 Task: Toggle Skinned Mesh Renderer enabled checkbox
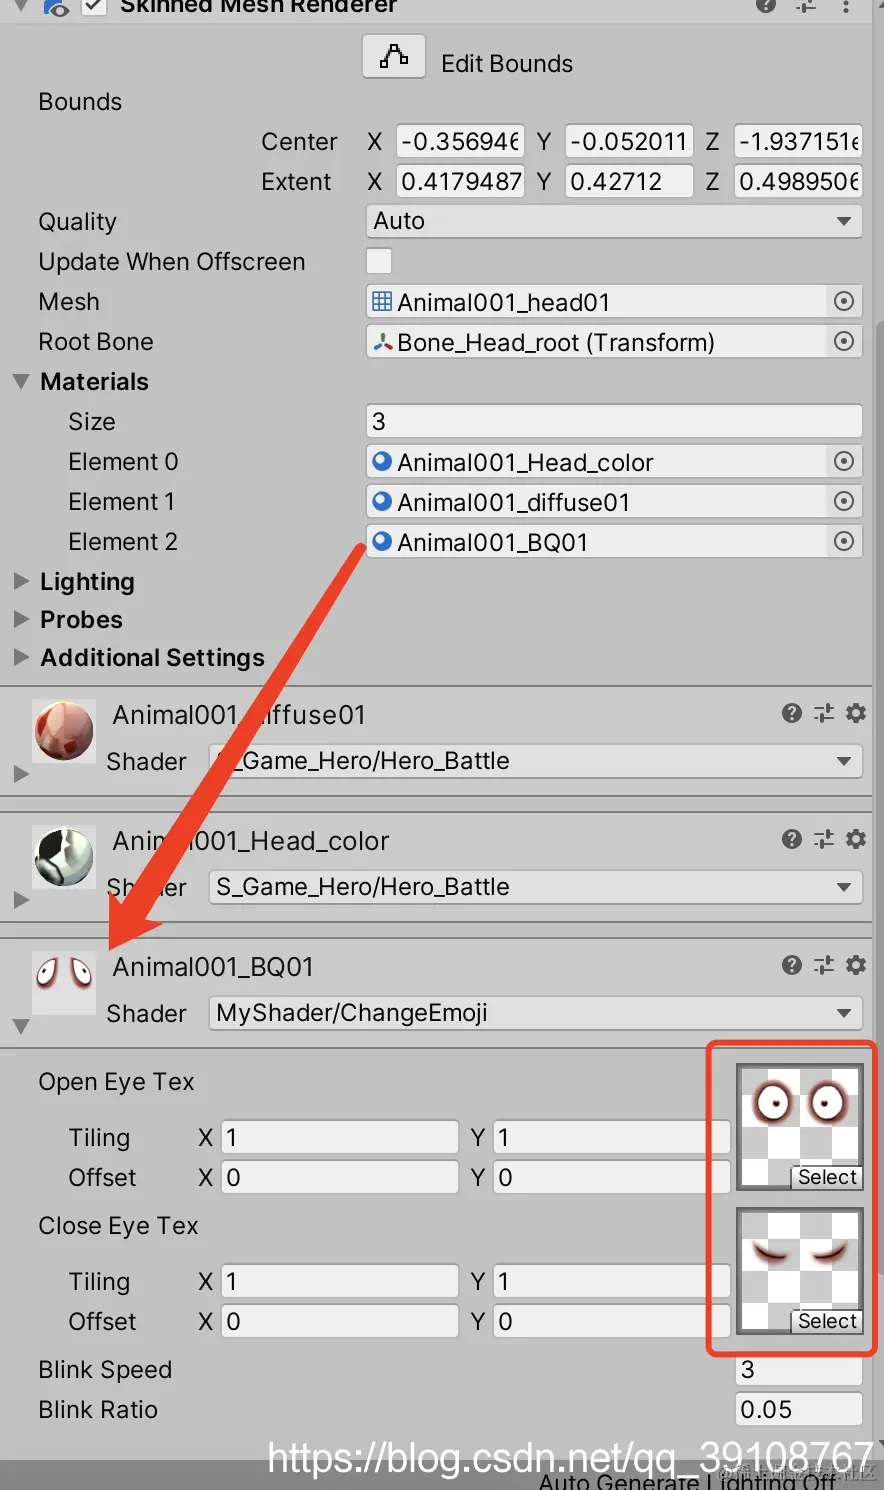[x=94, y=6]
